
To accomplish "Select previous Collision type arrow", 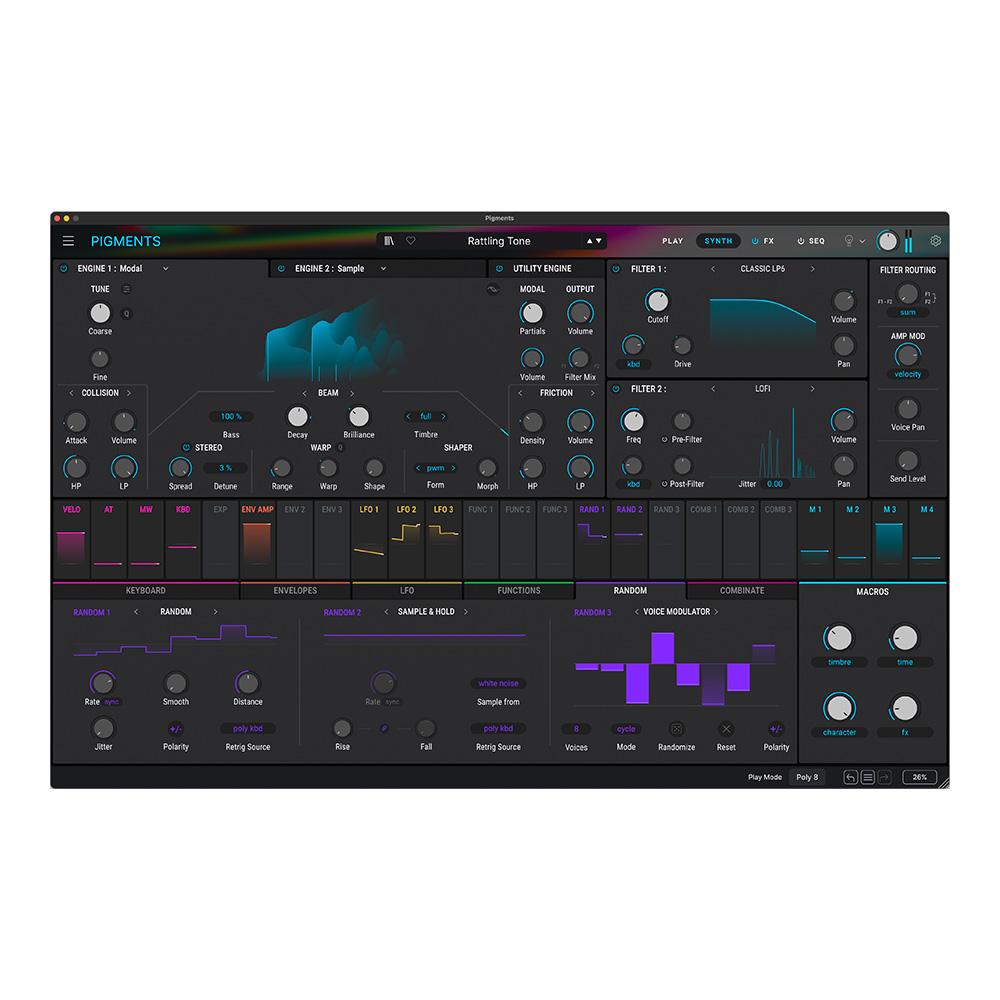I will 71,393.
